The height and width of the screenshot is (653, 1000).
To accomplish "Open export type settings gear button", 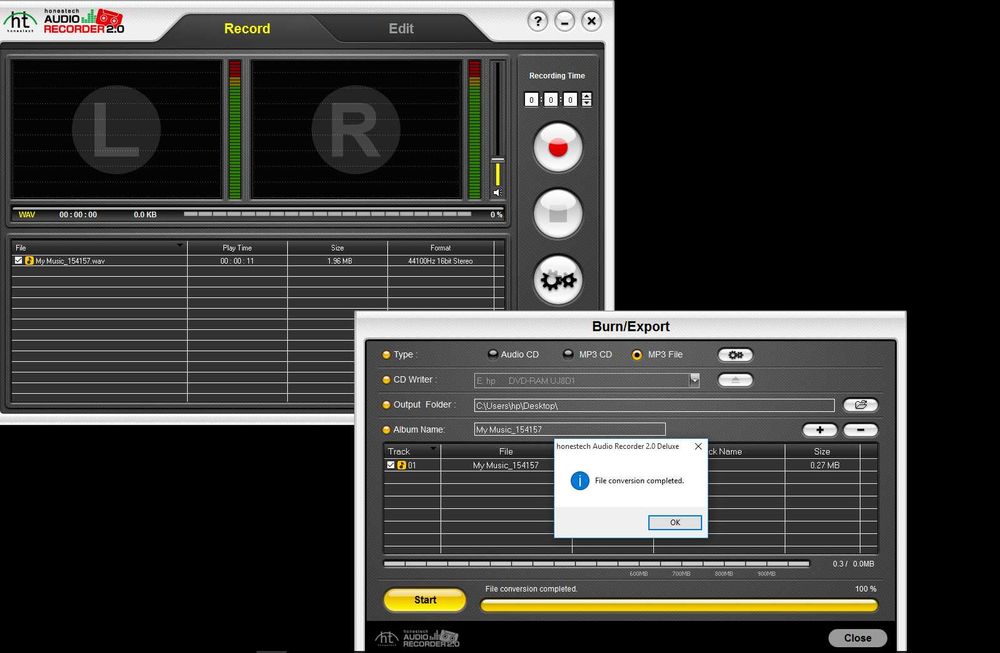I will [735, 355].
